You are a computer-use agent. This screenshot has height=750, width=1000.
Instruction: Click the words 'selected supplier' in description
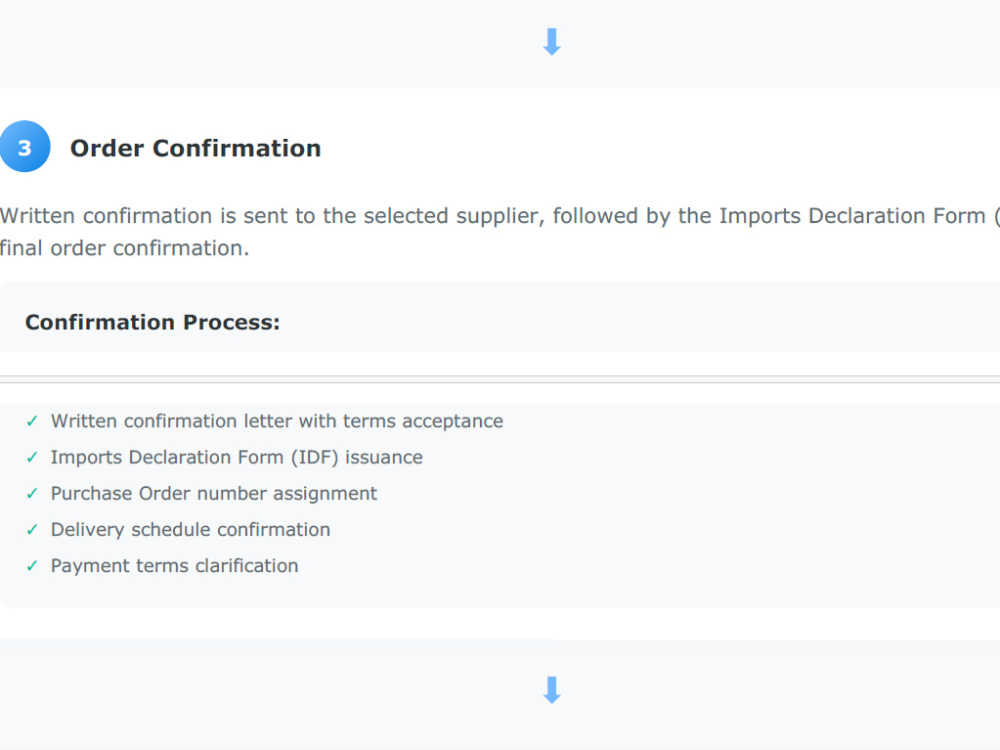[453, 216]
